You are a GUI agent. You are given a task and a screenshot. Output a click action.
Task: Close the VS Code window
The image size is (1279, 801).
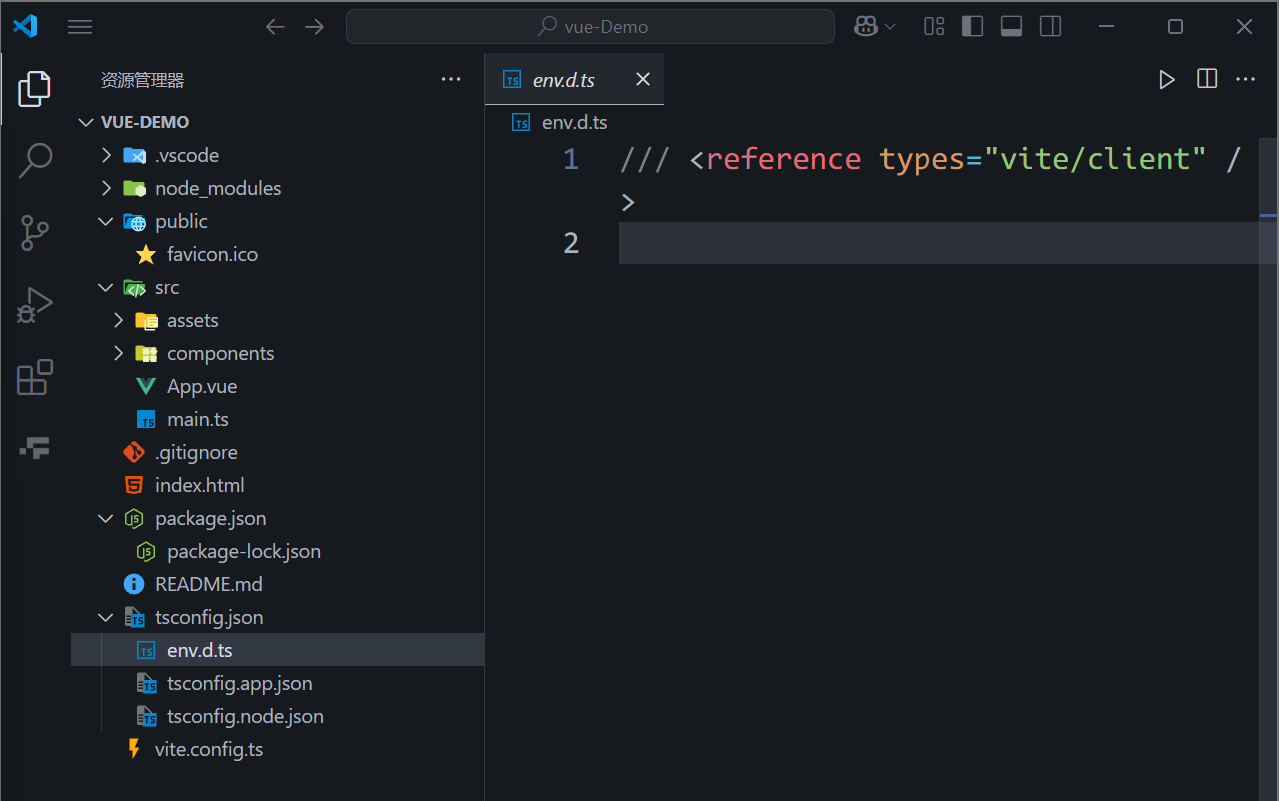(x=1244, y=27)
